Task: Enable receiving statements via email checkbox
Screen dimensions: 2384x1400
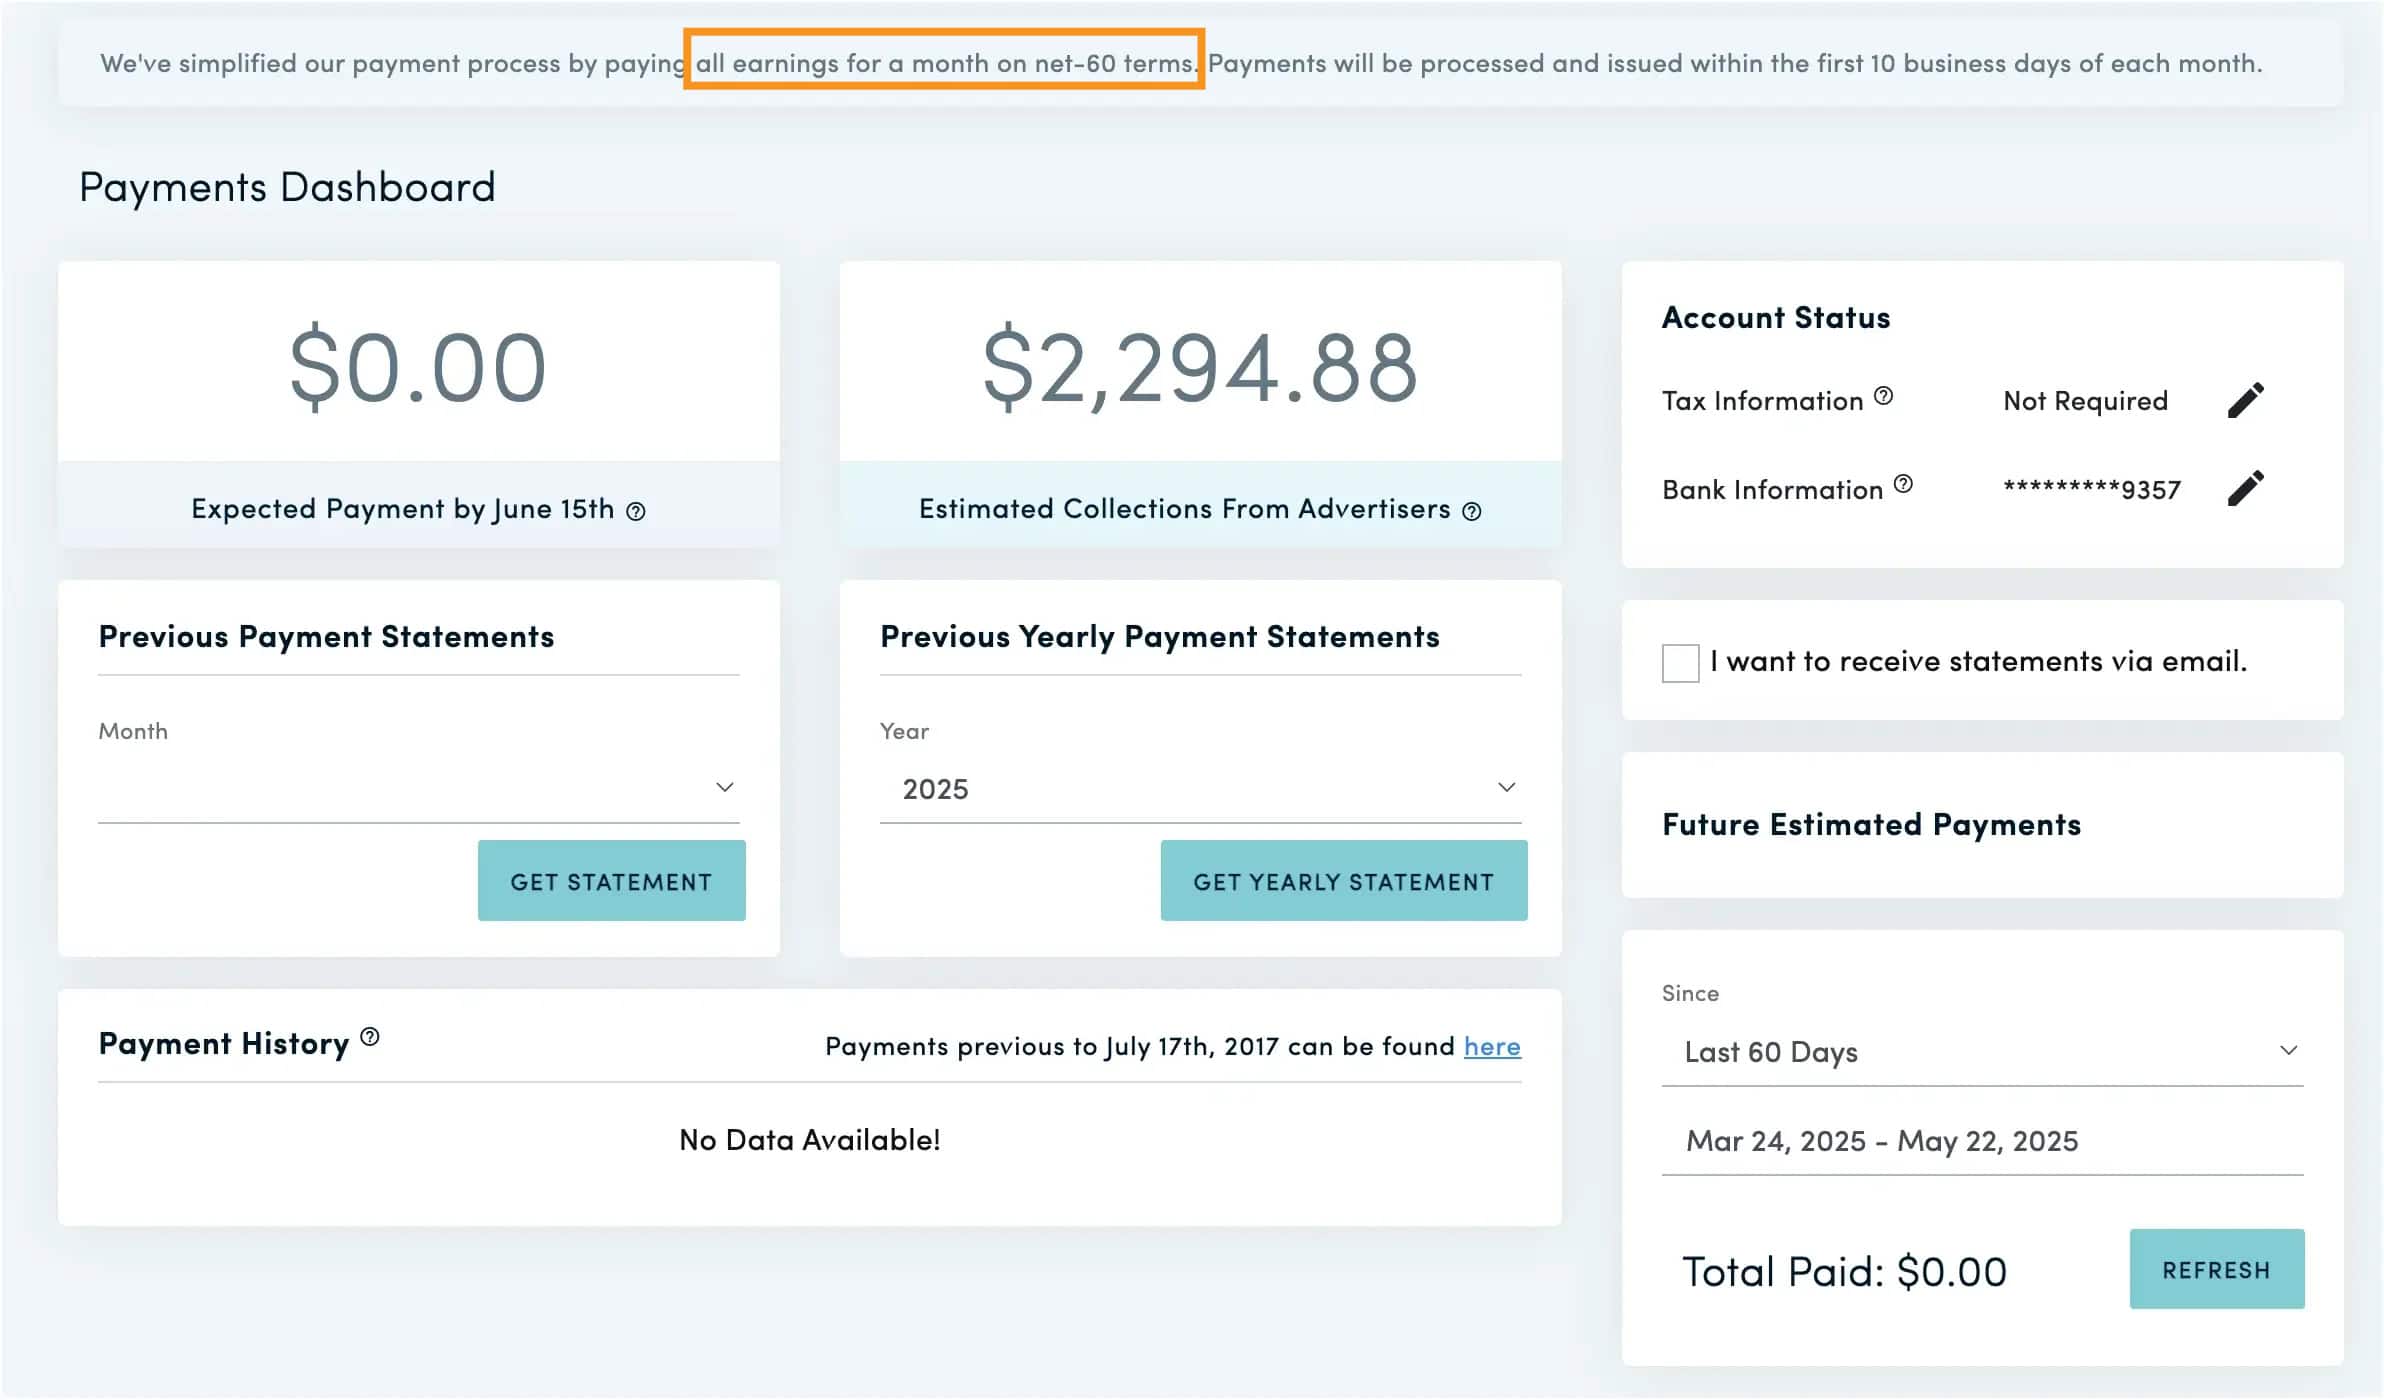Action: (x=1680, y=663)
